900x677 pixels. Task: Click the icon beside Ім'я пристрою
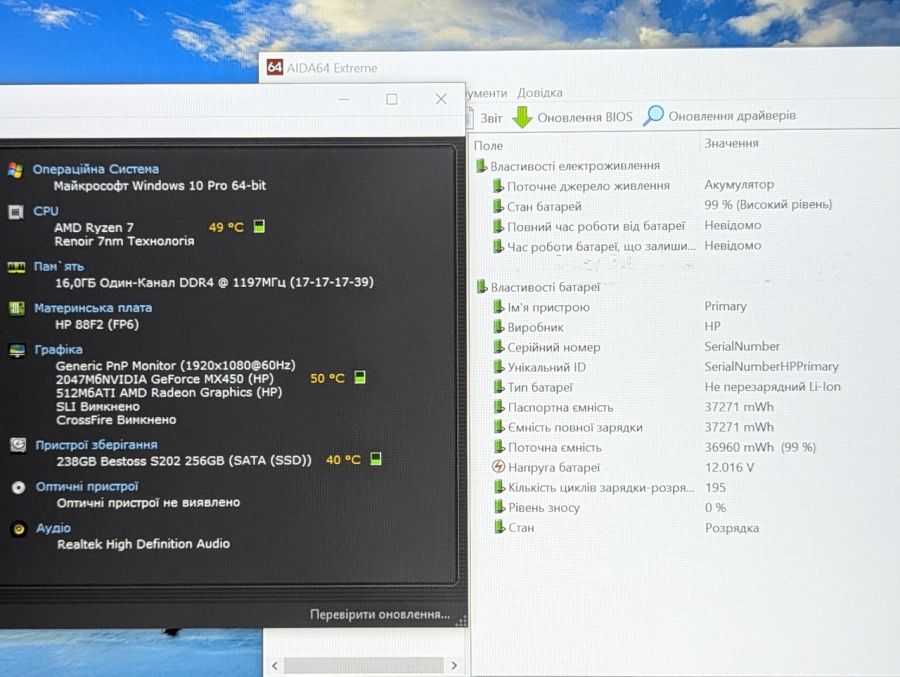click(498, 307)
